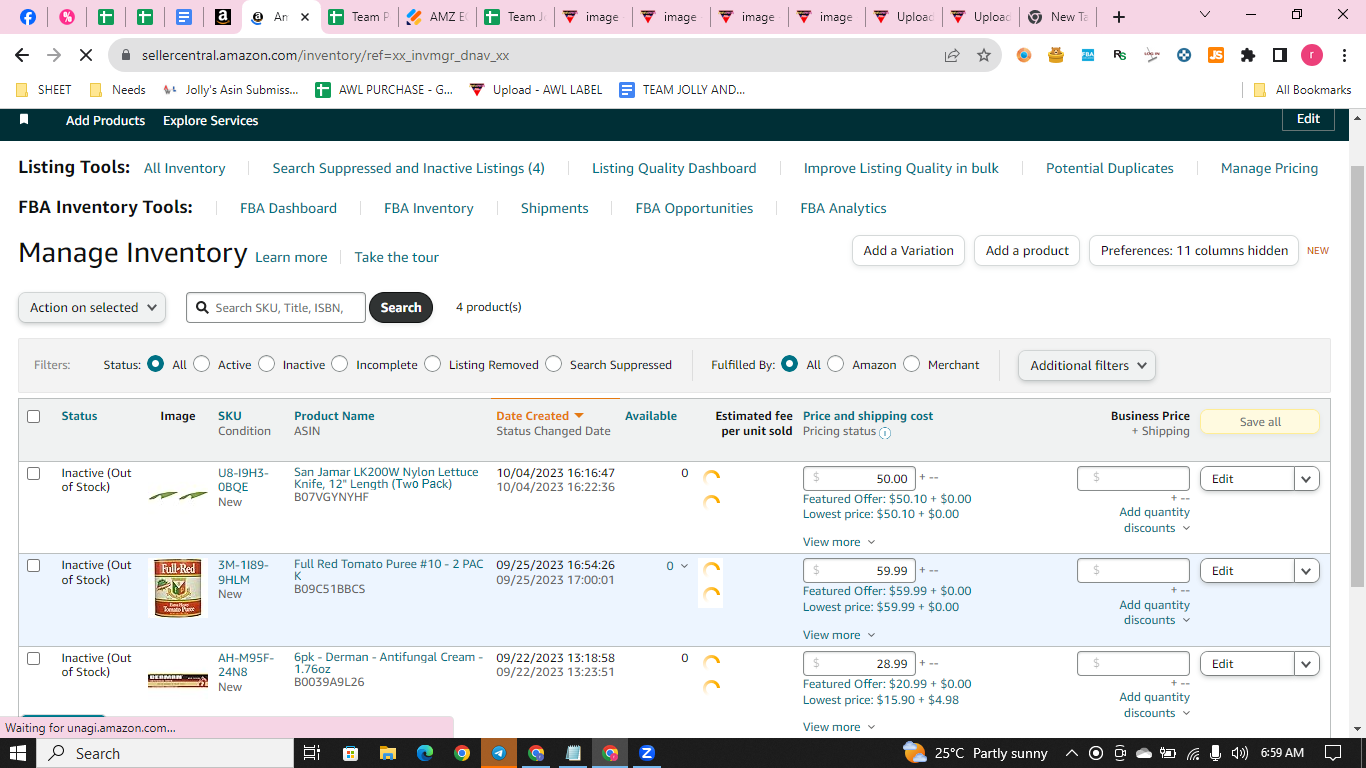Click the $50.00 price field
Viewport: 1366px width, 768px height.
[860, 479]
